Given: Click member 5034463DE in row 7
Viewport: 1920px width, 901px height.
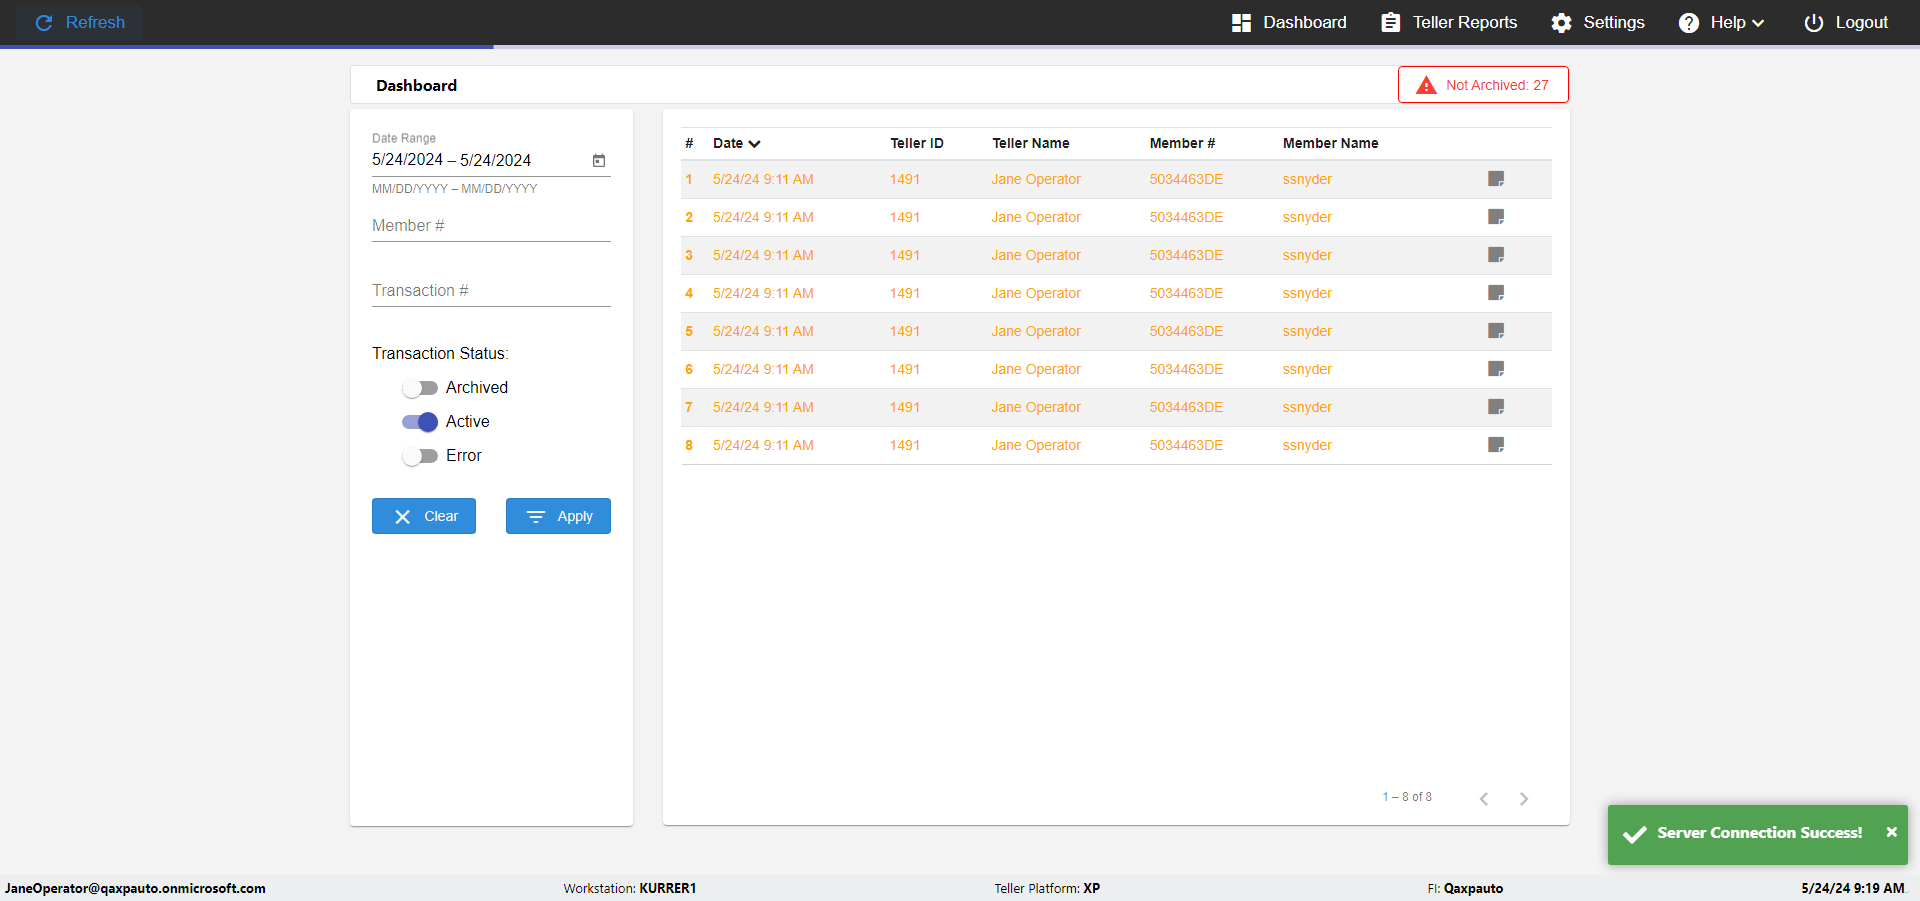Looking at the screenshot, I should click(x=1186, y=407).
